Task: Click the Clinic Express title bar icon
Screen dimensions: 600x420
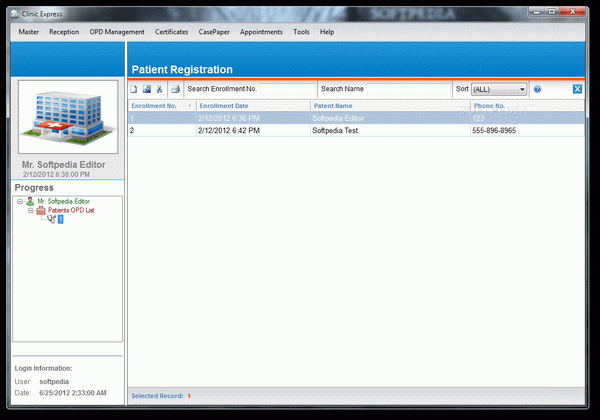Action: coord(15,14)
